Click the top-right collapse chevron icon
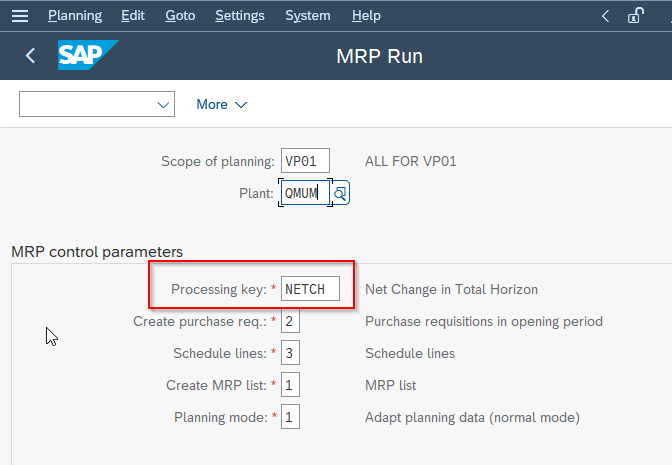Screen dimensions: 672x465 (605, 16)
